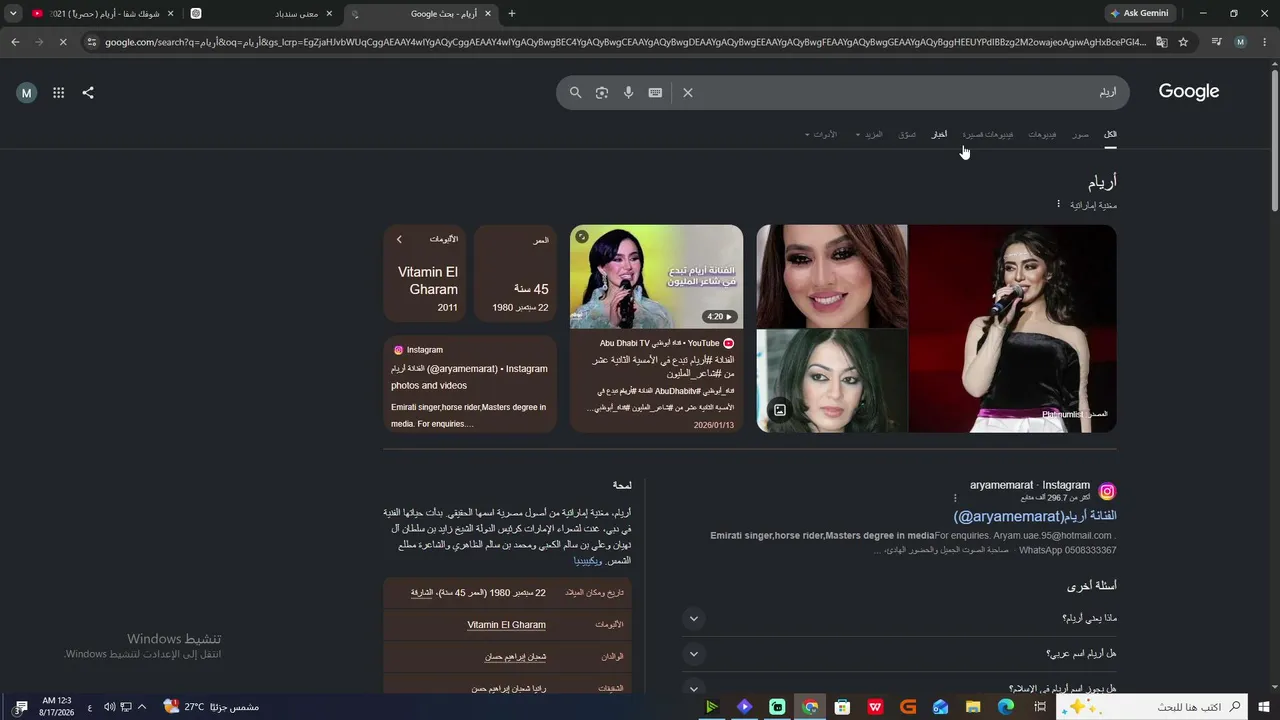Switch to the معنى سندباد tab
This screenshot has height=720, width=1280.
pos(262,14)
